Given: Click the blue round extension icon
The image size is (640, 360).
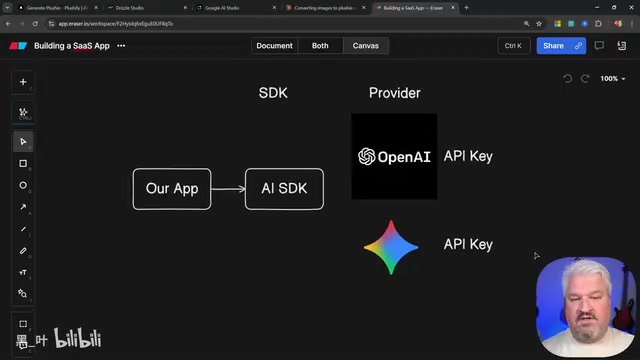Looking at the screenshot, I should (x=584, y=24).
